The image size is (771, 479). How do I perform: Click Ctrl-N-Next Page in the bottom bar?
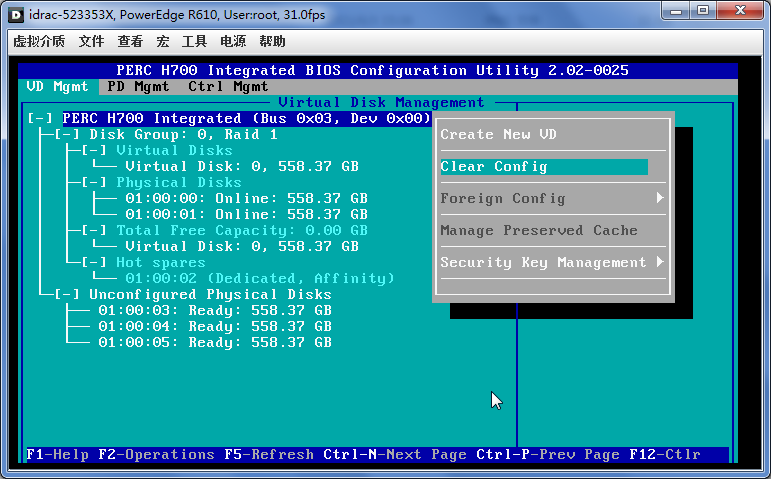tap(395, 454)
